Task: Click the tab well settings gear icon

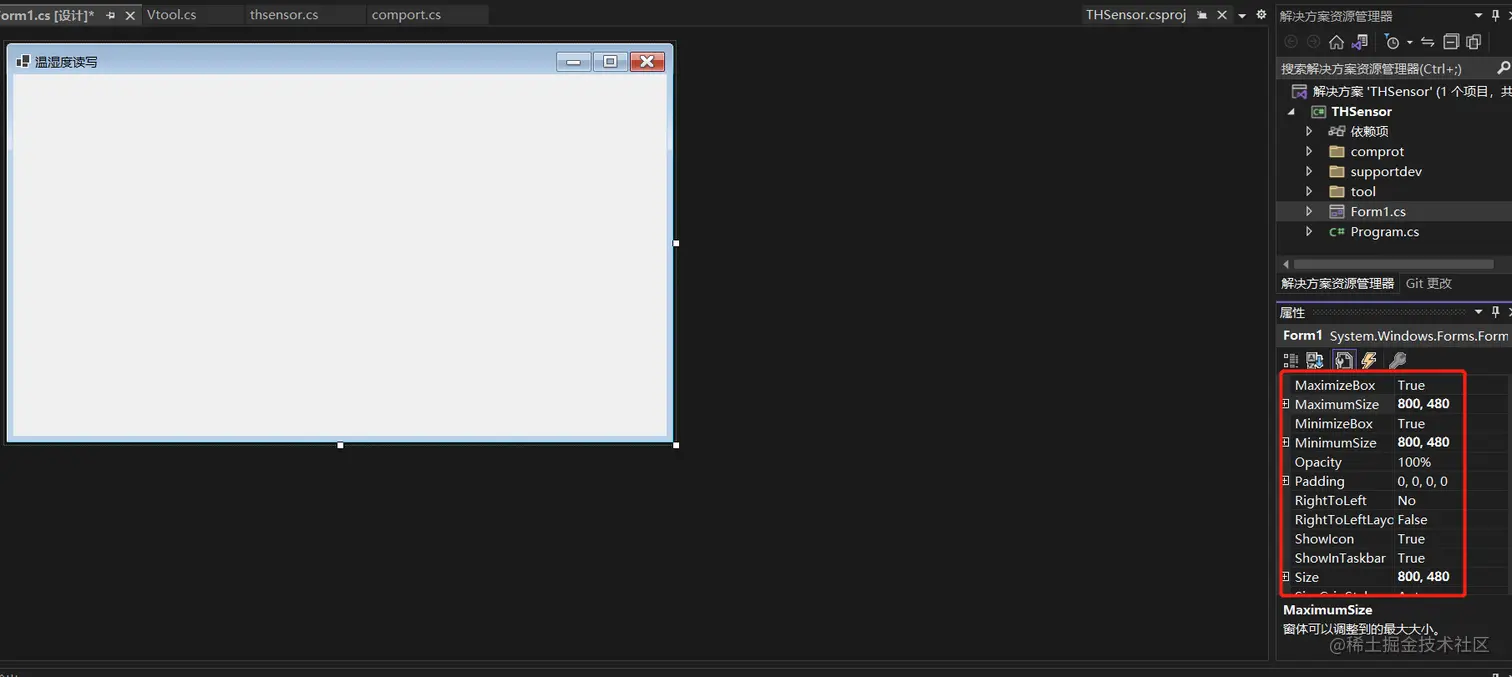Action: 1261,15
